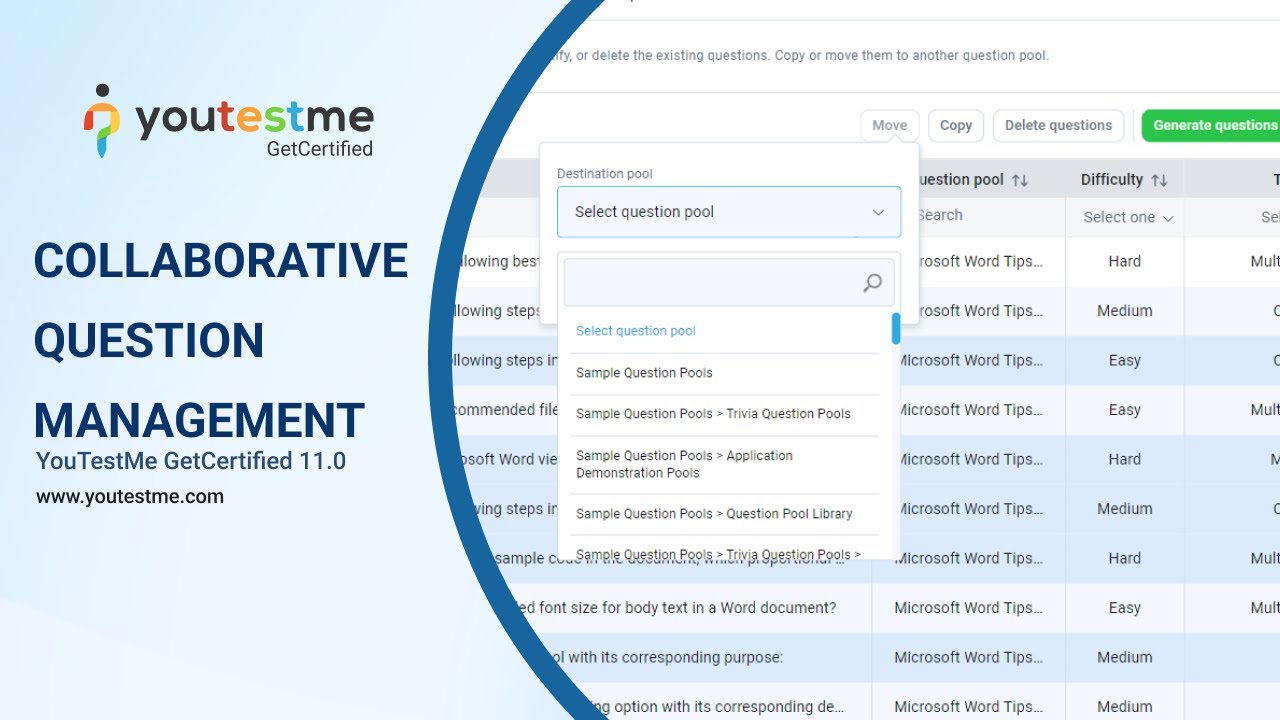Image resolution: width=1280 pixels, height=720 pixels.
Task: Click the www.youtestme.com link text
Action: [130, 497]
